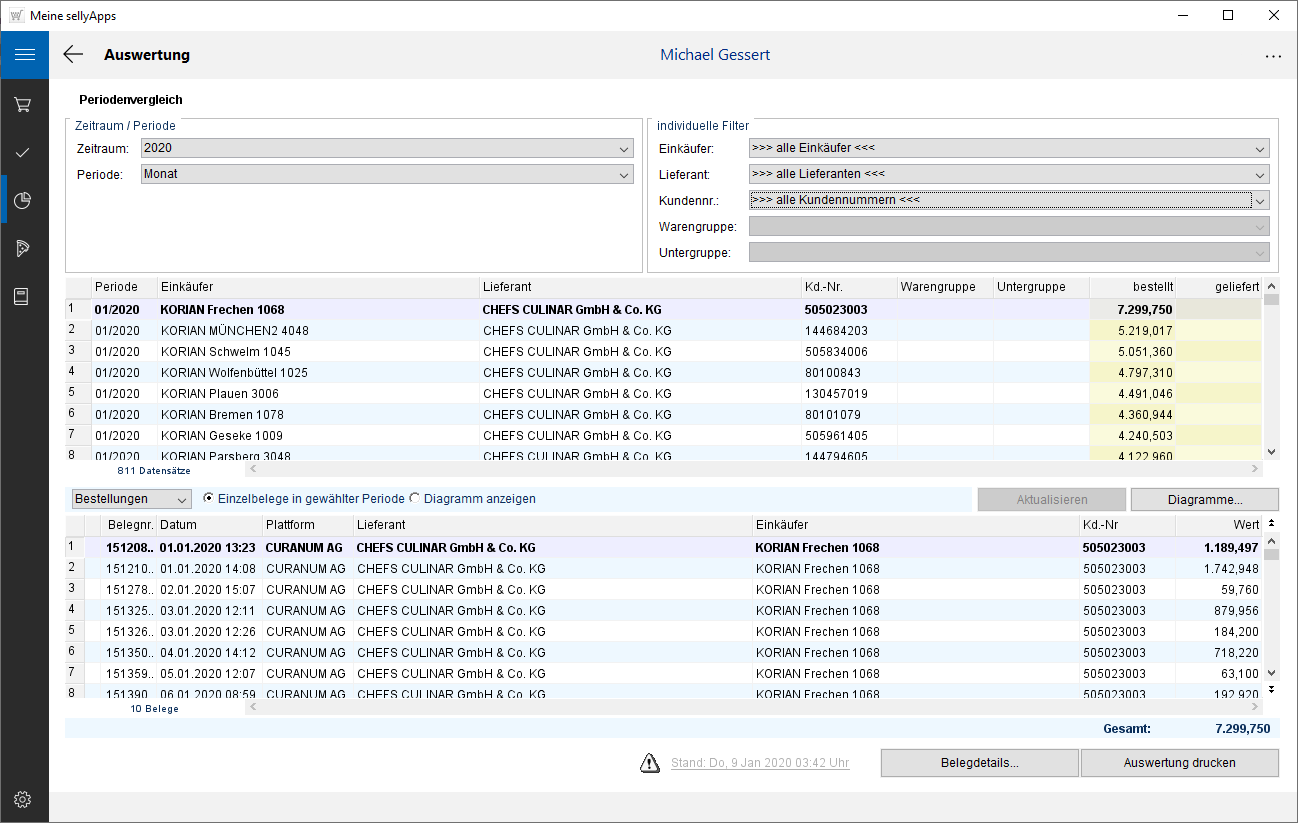Click the 'Belegdetails...' button
Screen dimensions: 1298x823
(979, 763)
